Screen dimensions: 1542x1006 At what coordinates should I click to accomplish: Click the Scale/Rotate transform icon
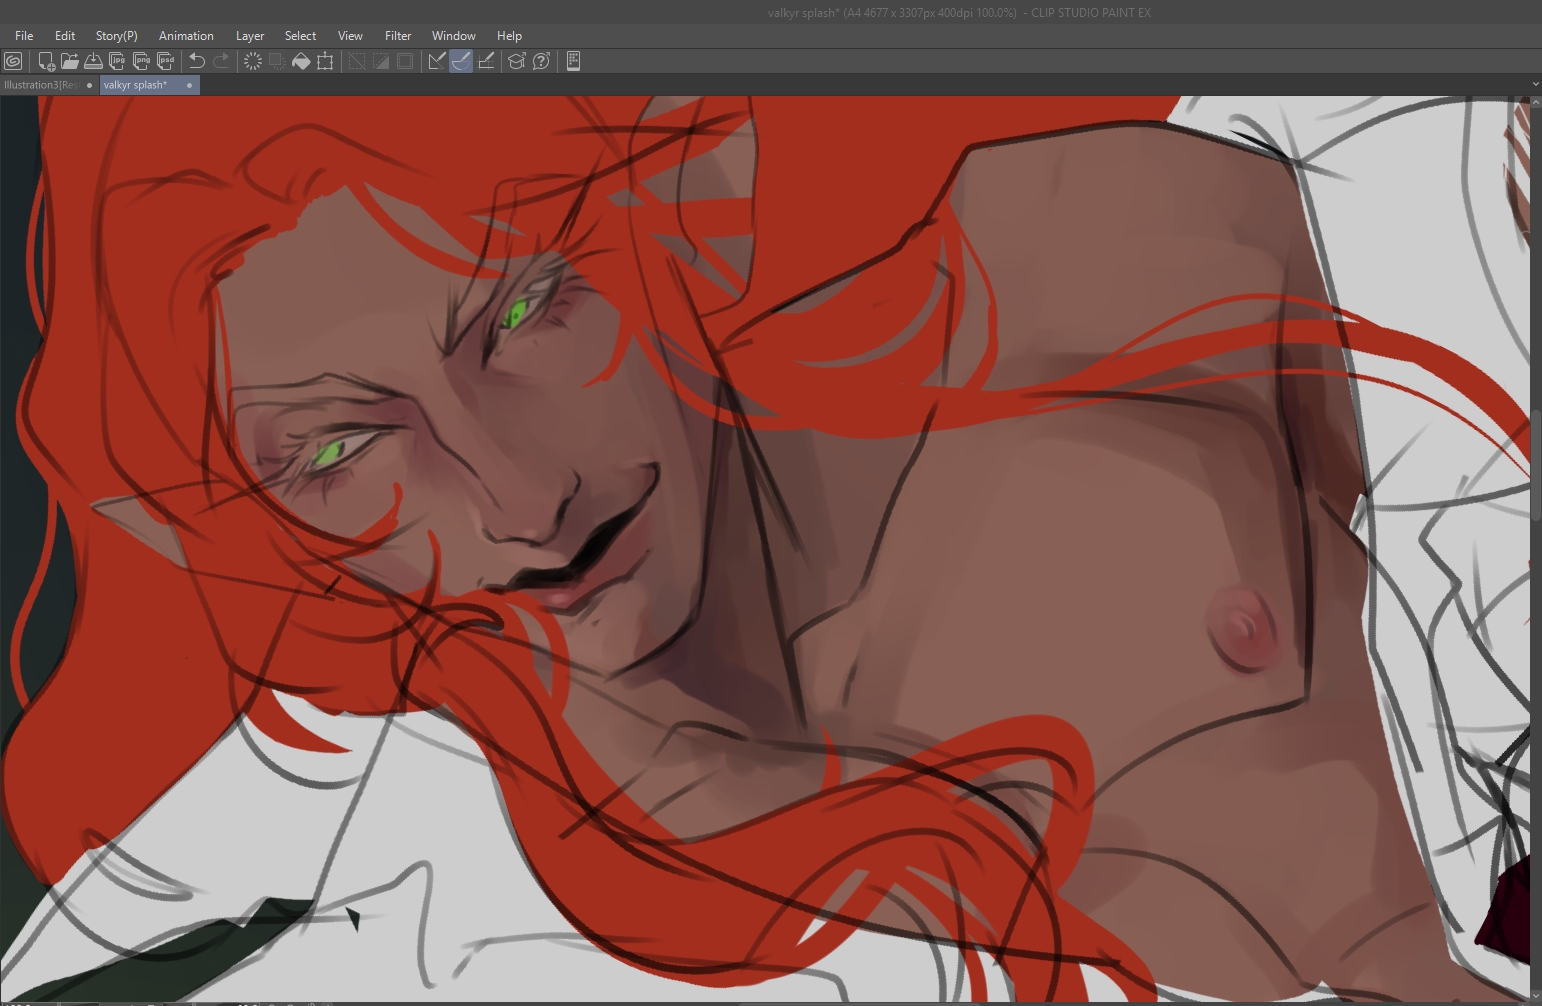325,61
